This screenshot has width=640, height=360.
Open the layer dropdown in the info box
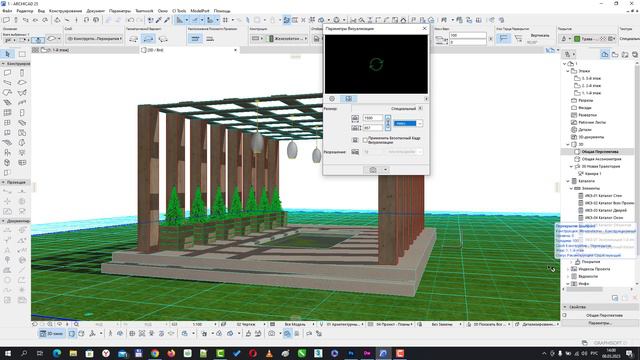pos(94,39)
